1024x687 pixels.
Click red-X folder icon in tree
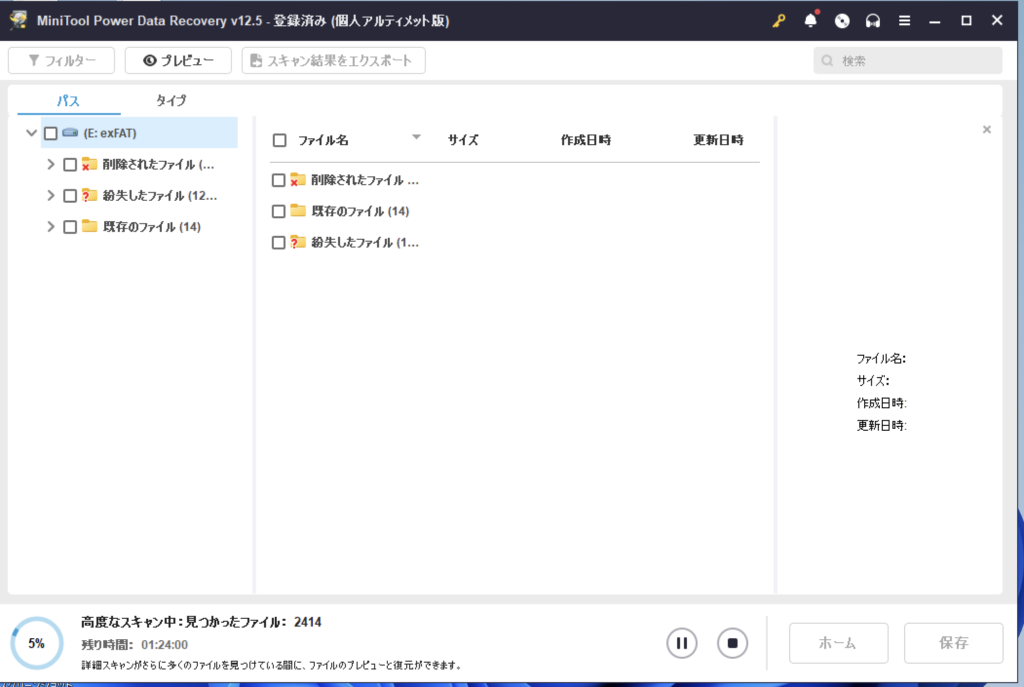click(x=89, y=164)
